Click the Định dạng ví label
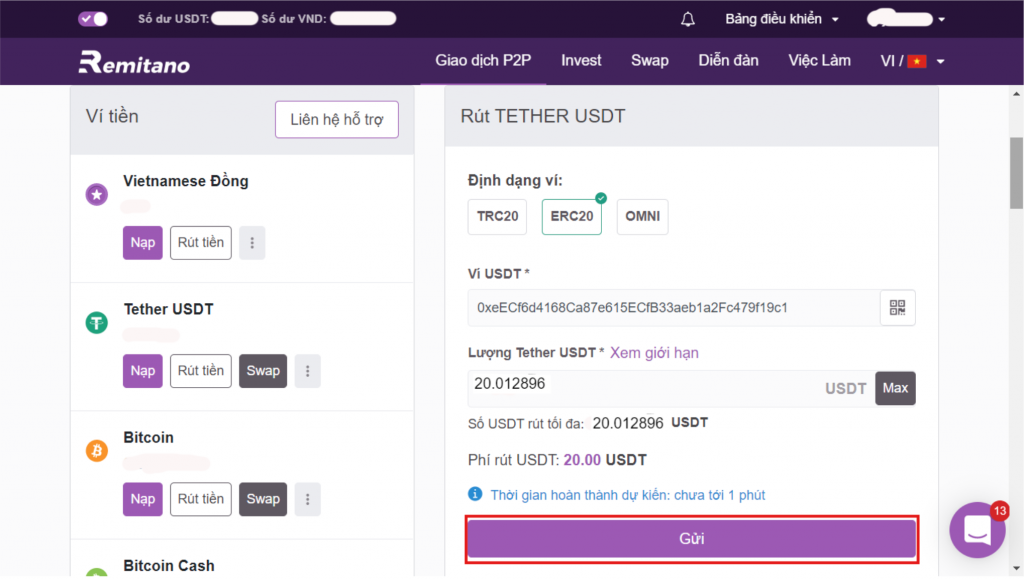The width and height of the screenshot is (1024, 579). [x=515, y=180]
